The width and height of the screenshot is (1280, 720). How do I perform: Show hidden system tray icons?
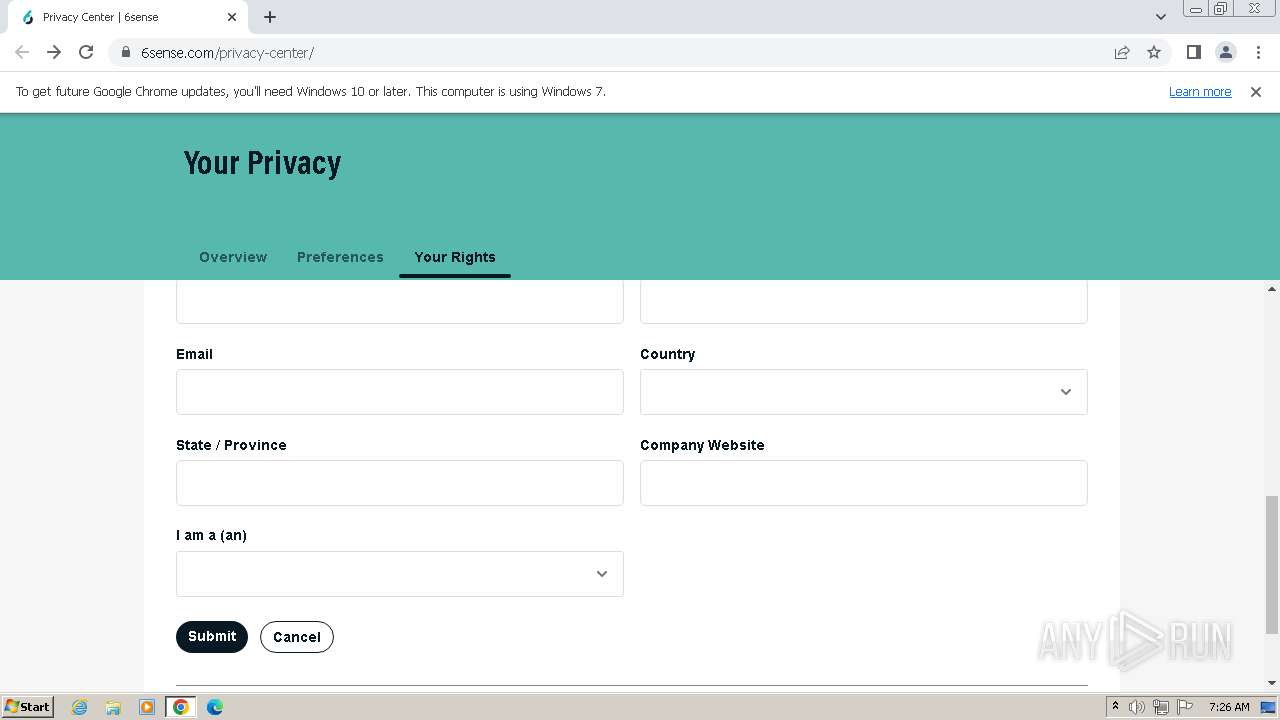pos(1115,707)
